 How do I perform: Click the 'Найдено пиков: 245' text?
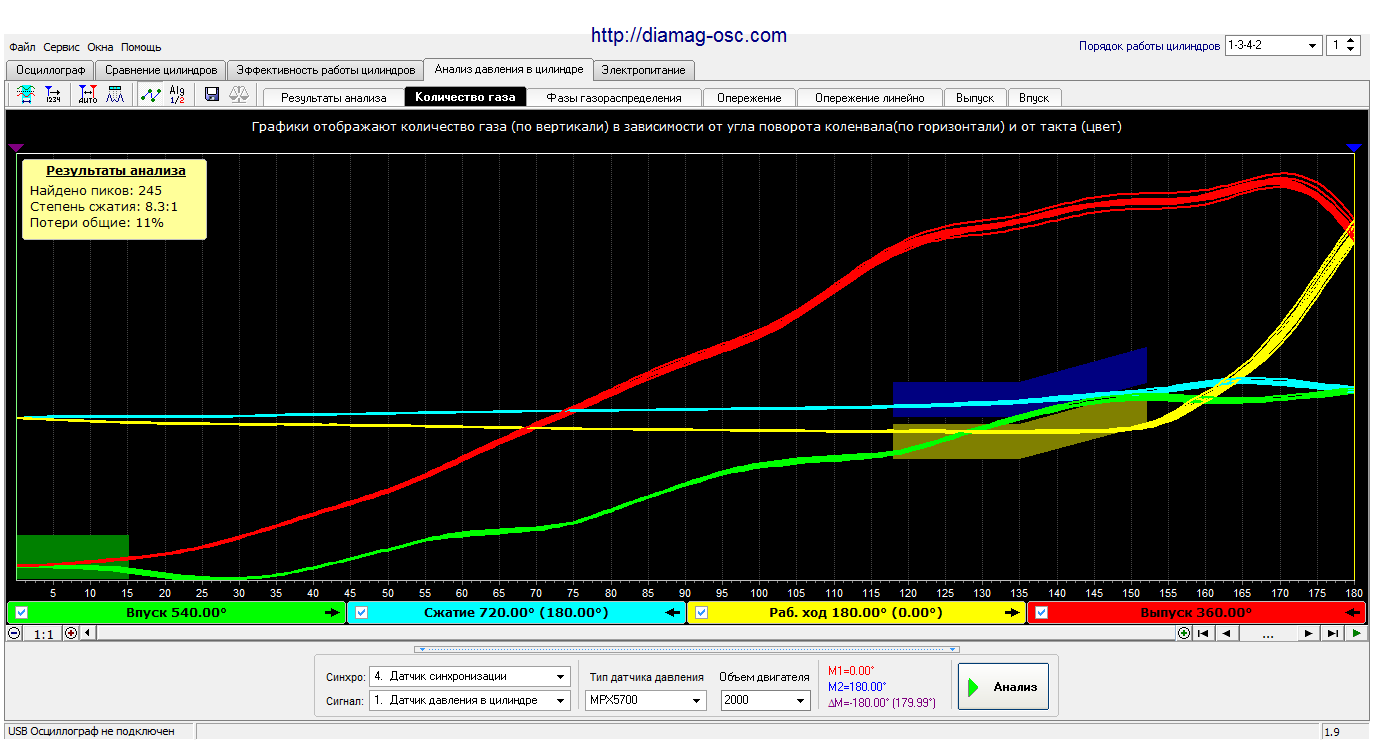pyautogui.click(x=96, y=190)
